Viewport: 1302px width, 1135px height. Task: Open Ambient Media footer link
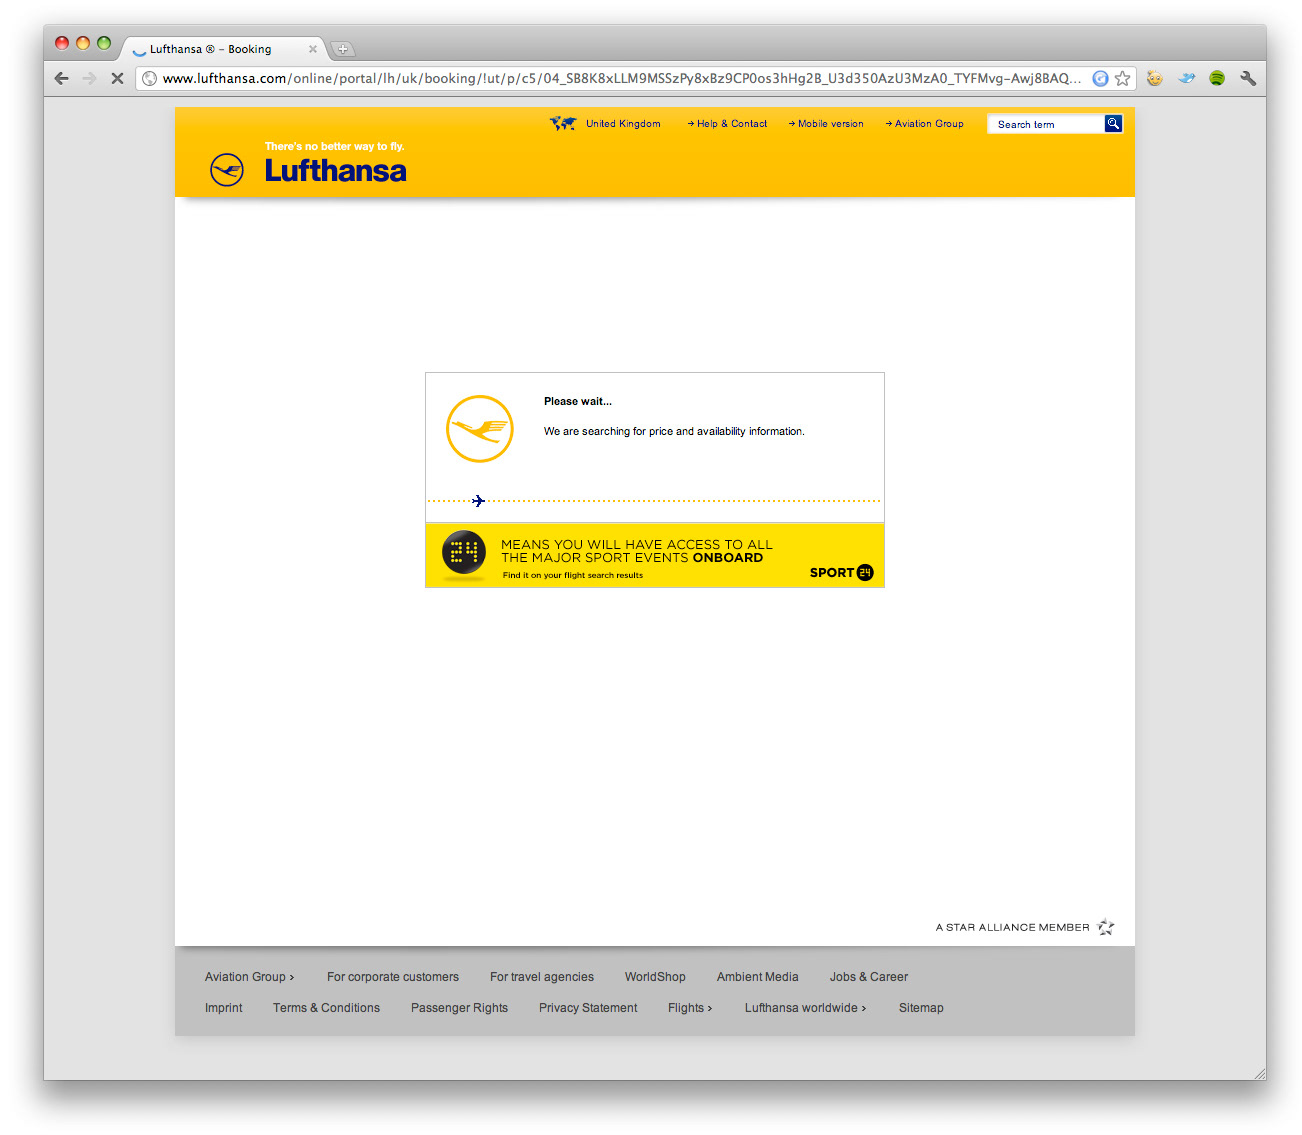point(757,977)
